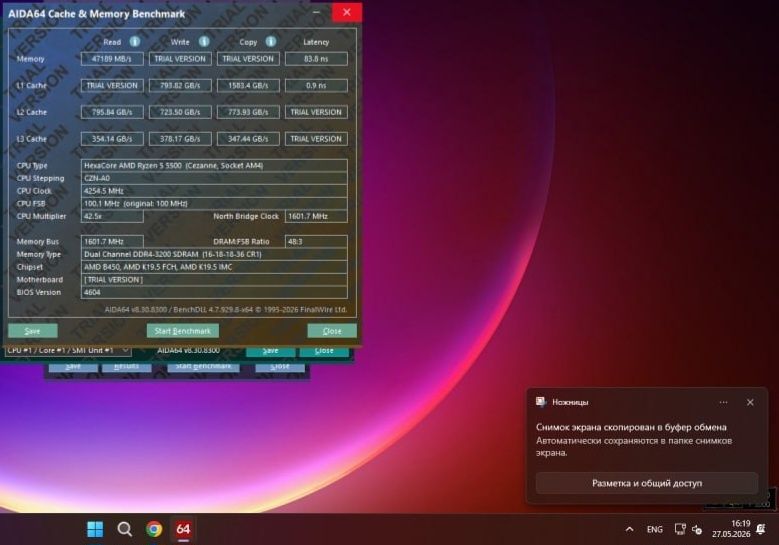Viewport: 779px width, 545px height.
Task: Open notification center bell icon
Action: (761, 529)
